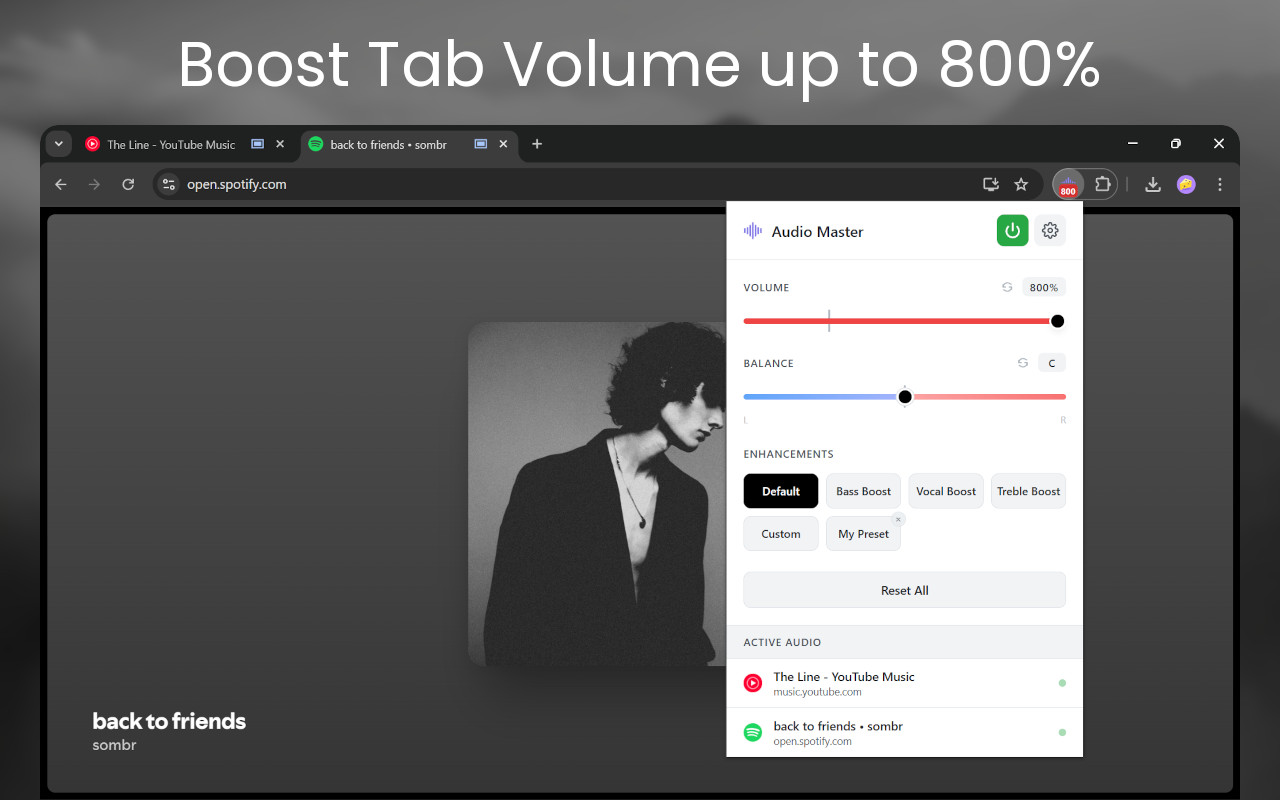Switch to The Line - YouTube Music tab
The image size is (1280, 800).
(187, 144)
